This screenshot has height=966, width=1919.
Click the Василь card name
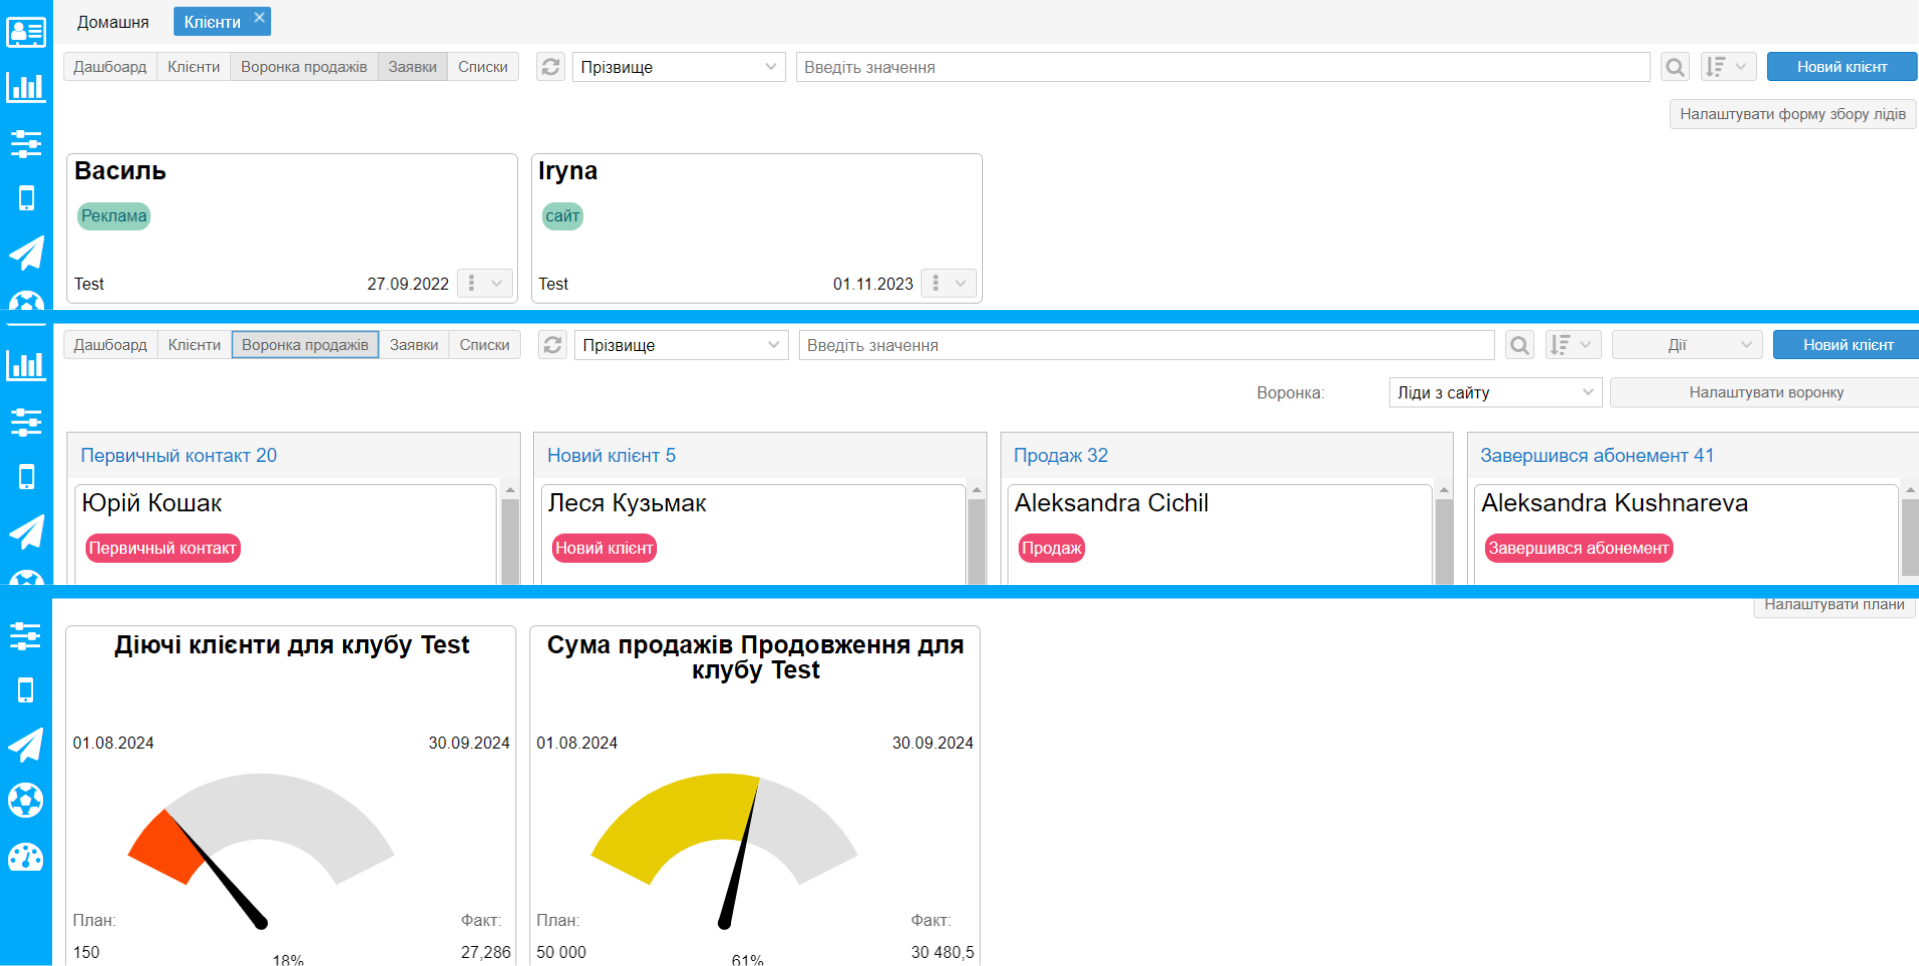point(120,171)
